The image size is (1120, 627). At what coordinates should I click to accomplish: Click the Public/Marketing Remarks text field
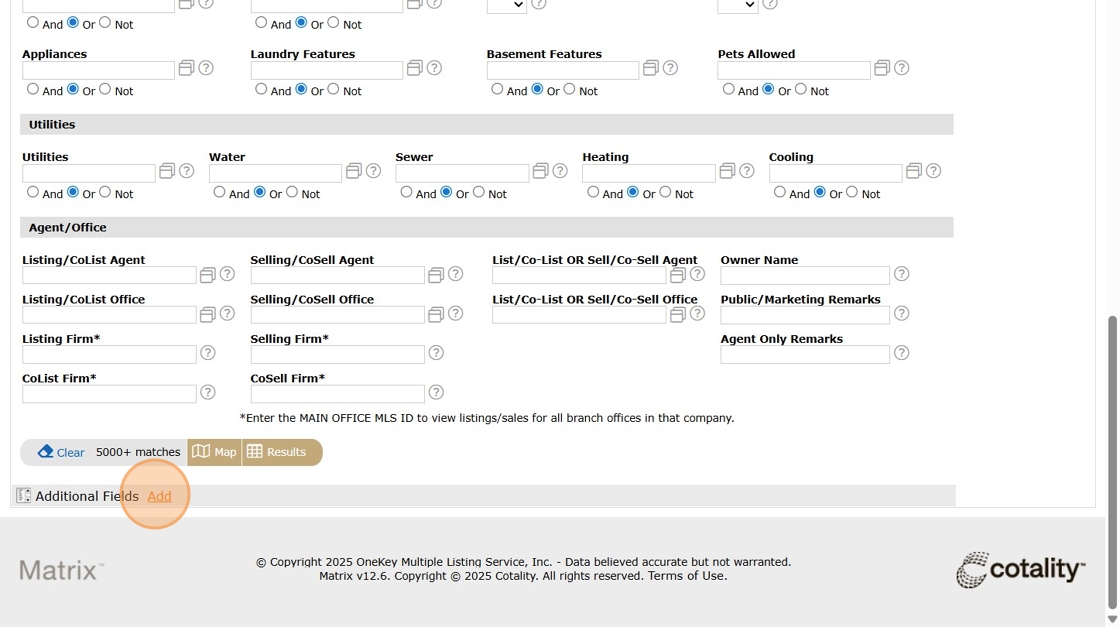[804, 315]
